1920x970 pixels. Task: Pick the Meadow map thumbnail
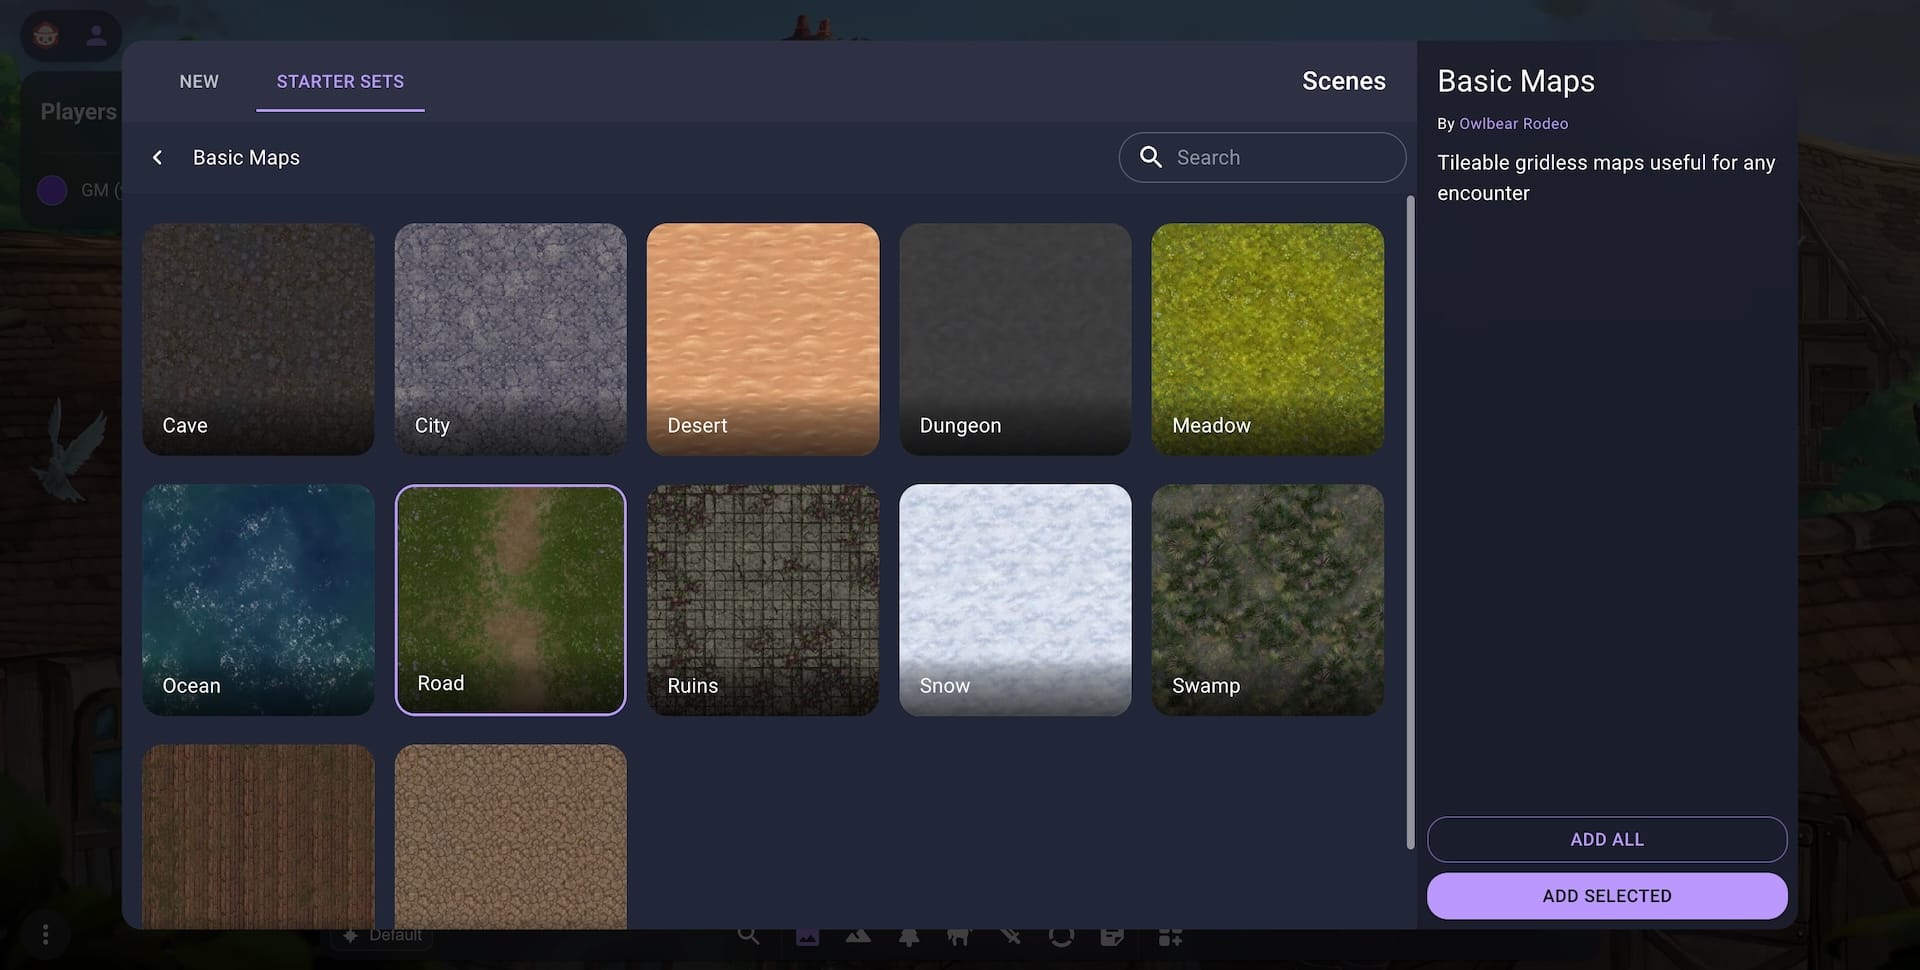[1267, 339]
